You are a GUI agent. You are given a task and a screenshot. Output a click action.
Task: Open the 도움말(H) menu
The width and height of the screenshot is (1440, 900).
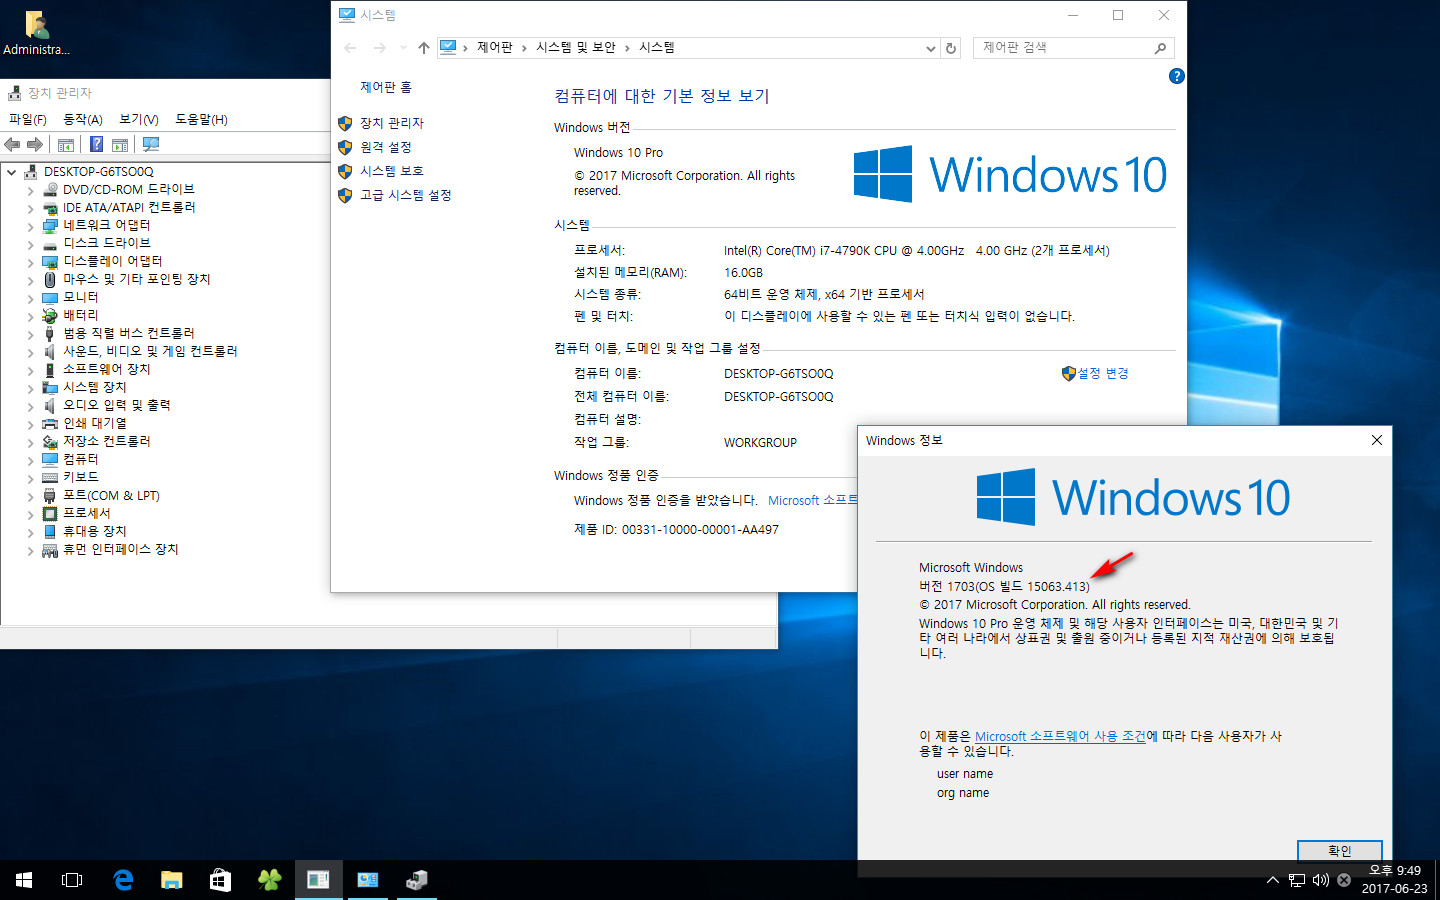(201, 119)
